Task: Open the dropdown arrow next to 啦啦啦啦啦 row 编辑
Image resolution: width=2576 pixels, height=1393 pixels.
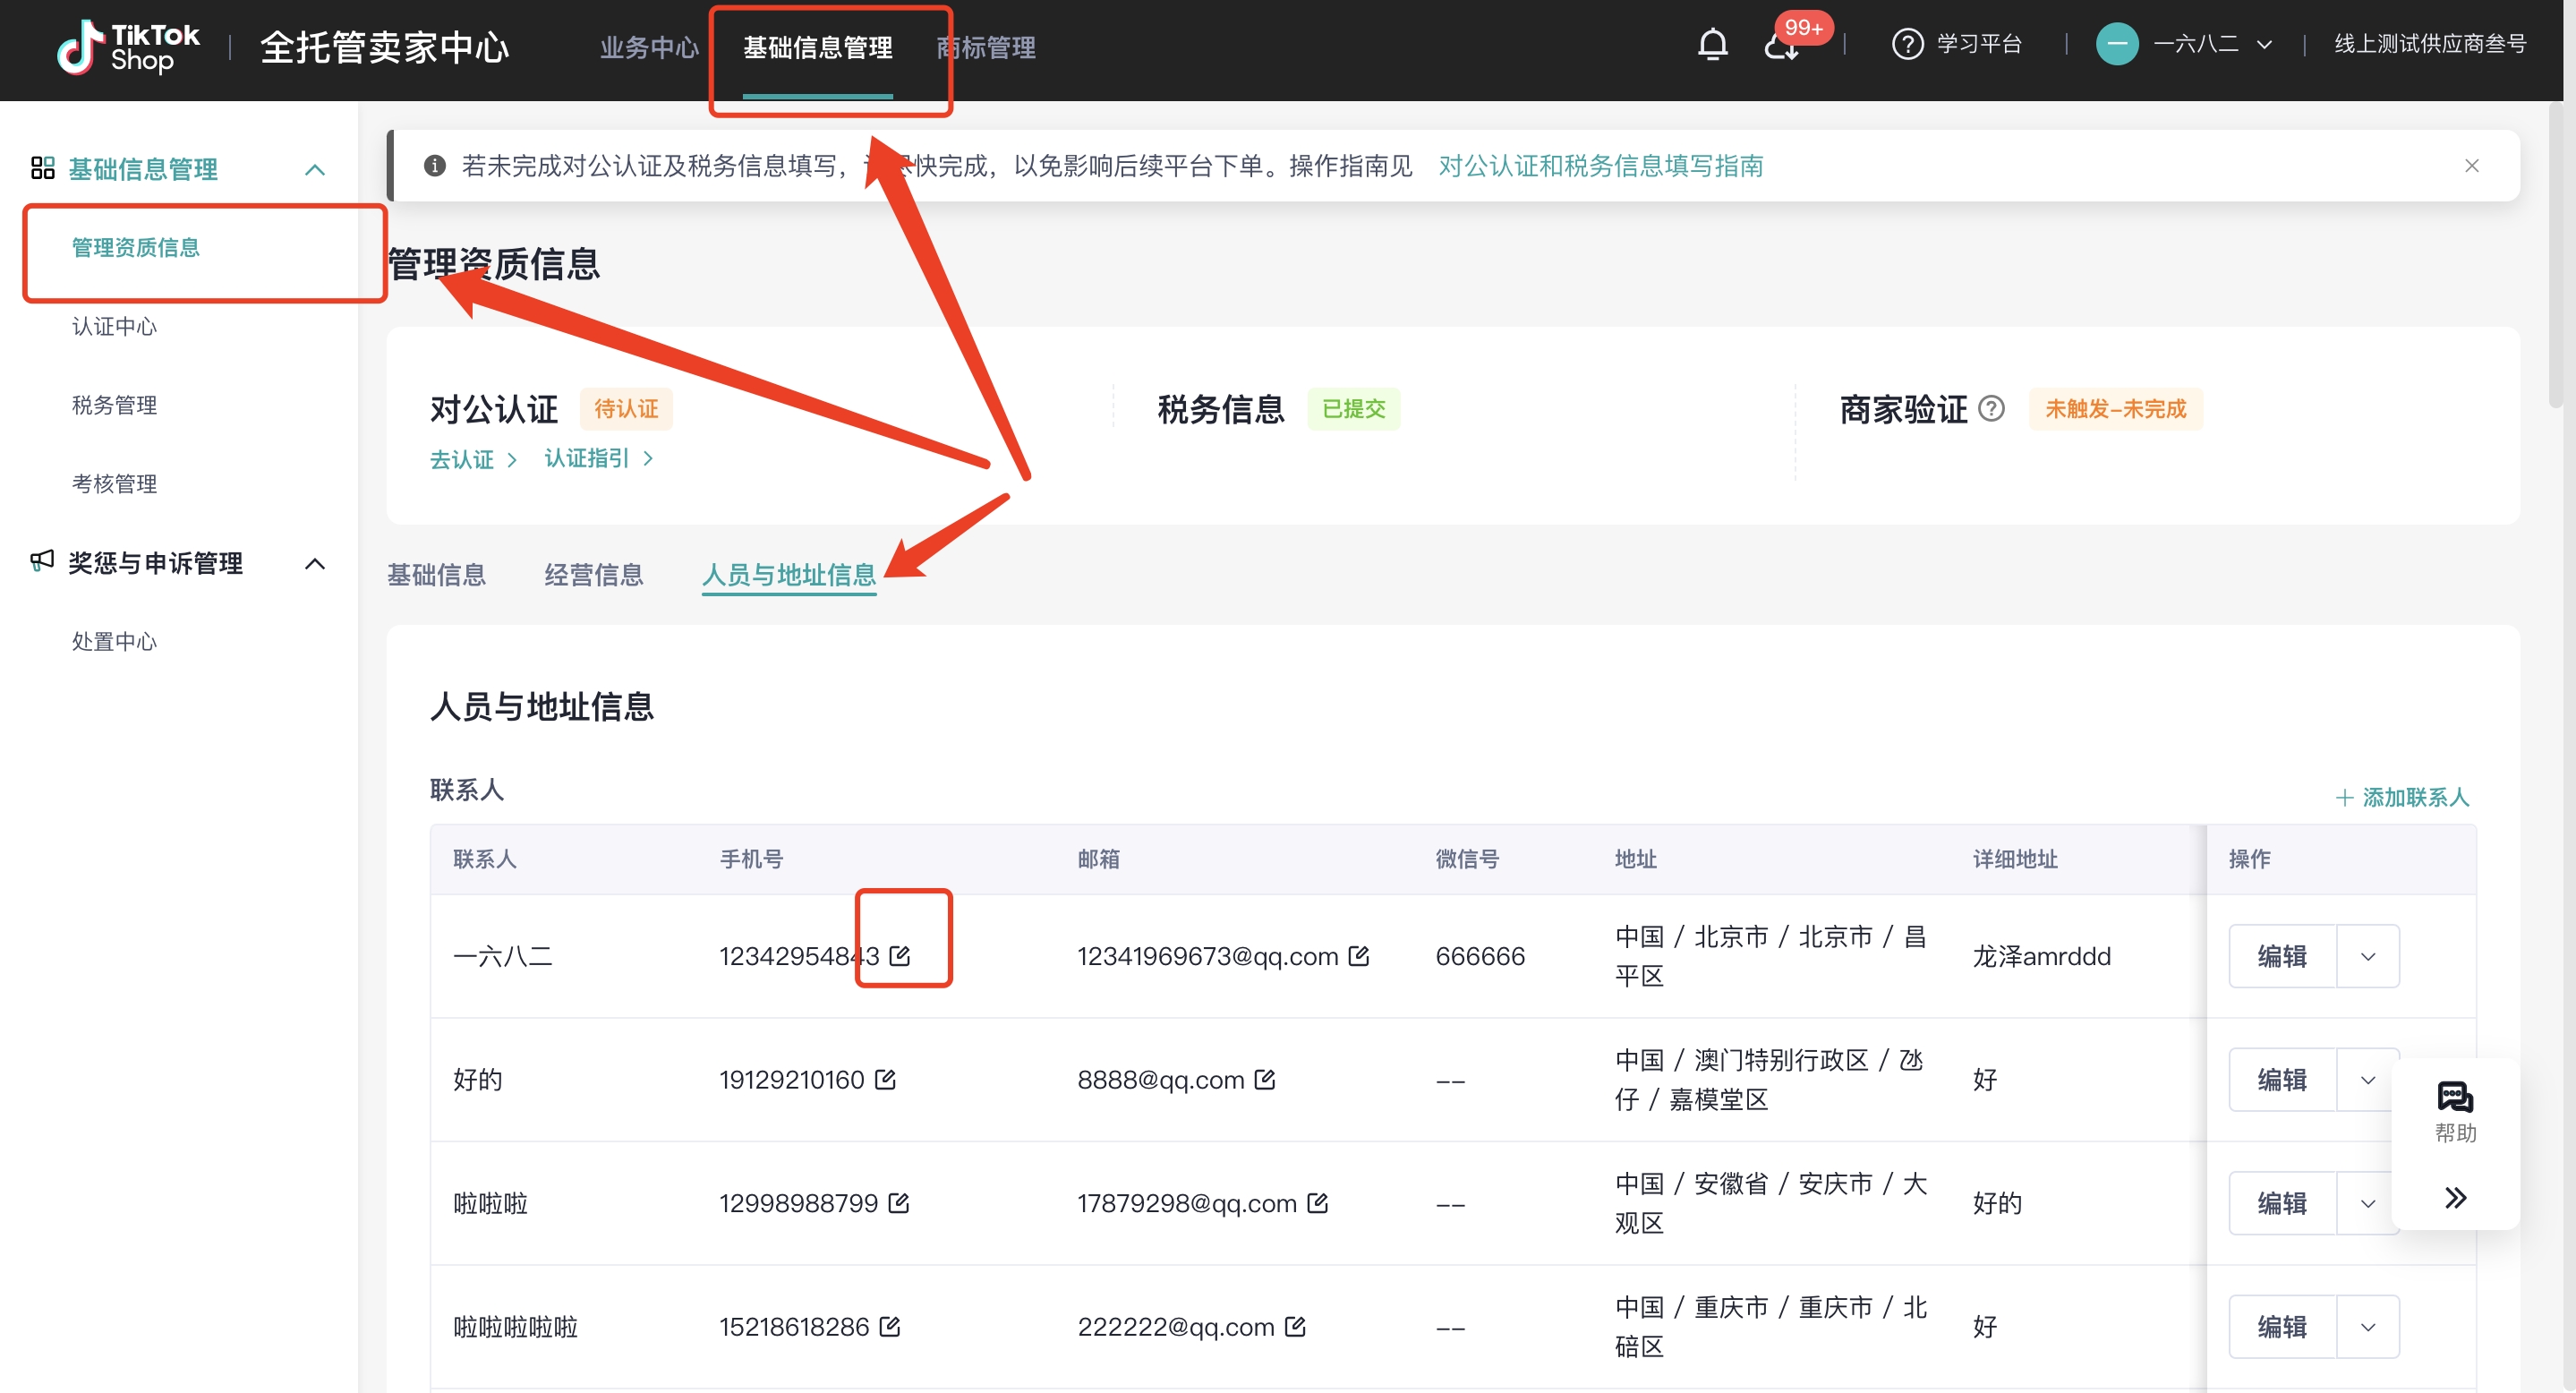Action: coord(2367,1327)
